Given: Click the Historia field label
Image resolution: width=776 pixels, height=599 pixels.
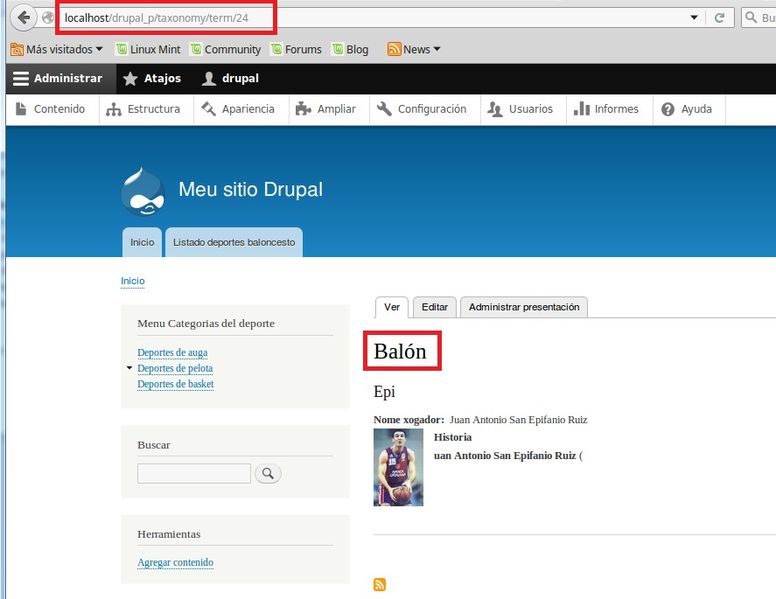Looking at the screenshot, I should click(x=452, y=437).
